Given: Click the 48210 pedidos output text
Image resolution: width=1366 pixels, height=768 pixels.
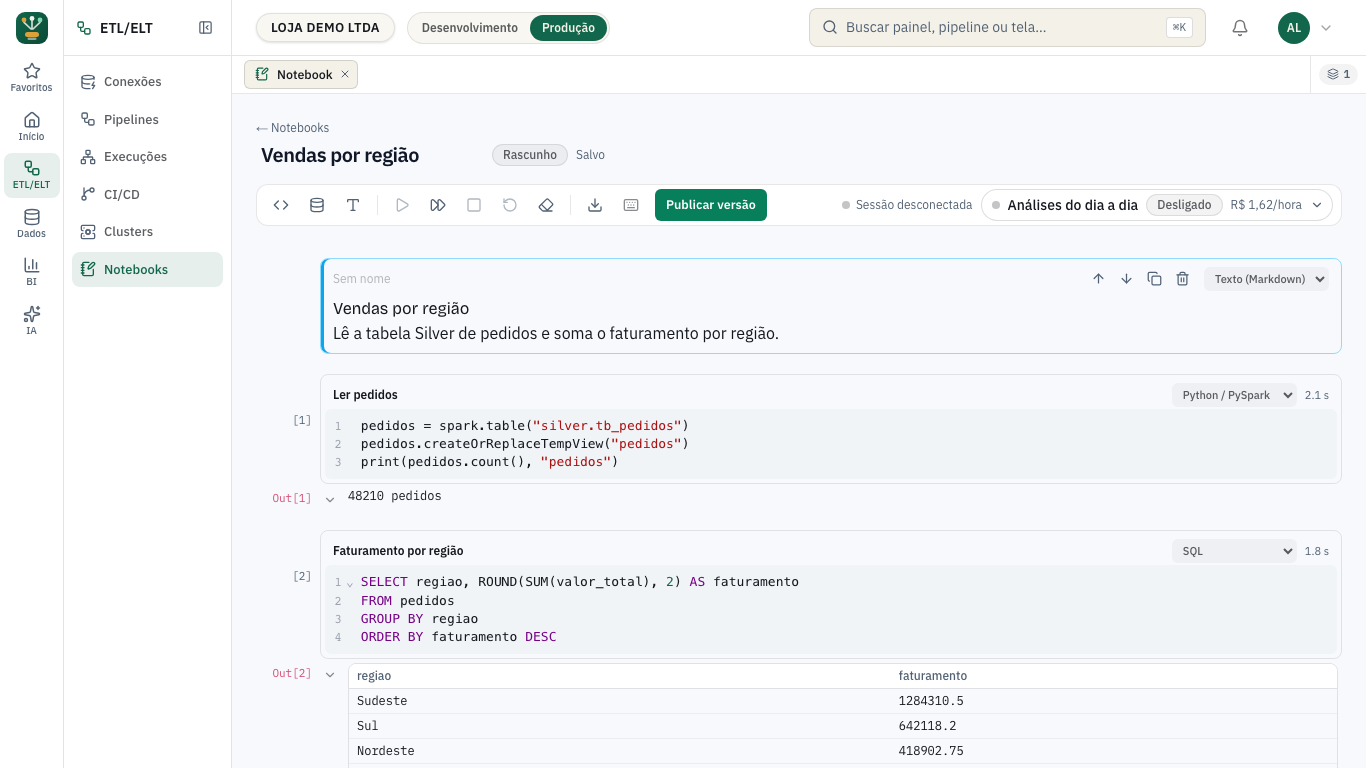Looking at the screenshot, I should click(x=394, y=496).
